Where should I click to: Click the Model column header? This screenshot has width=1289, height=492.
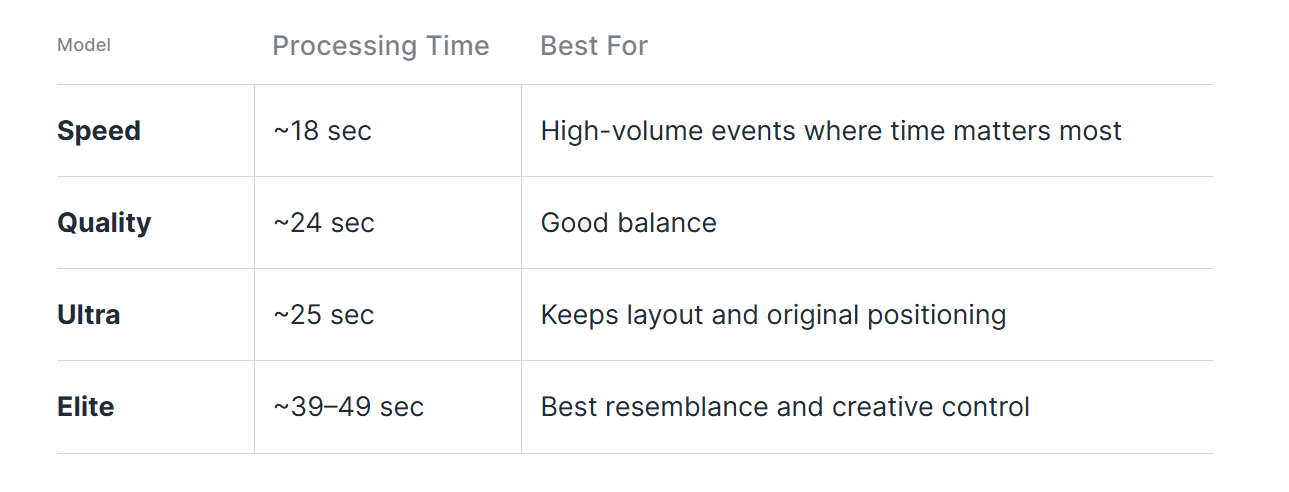(x=84, y=45)
